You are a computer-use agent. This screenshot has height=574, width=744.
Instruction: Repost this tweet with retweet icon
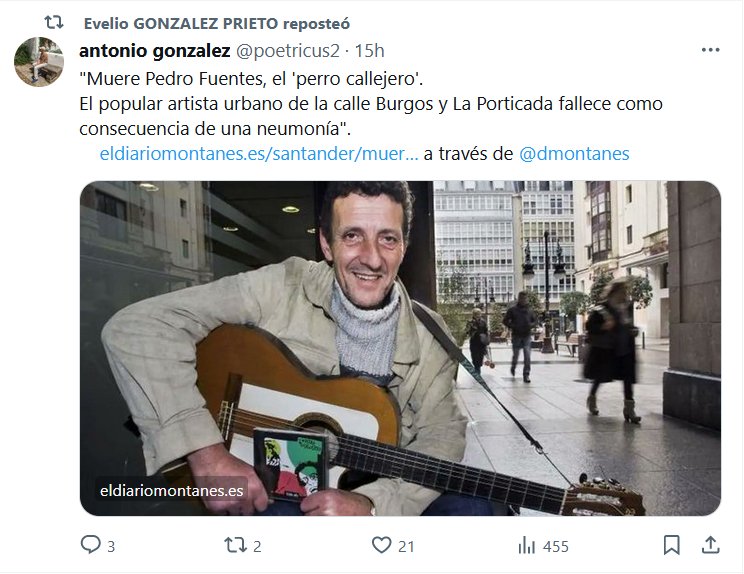click(235, 545)
